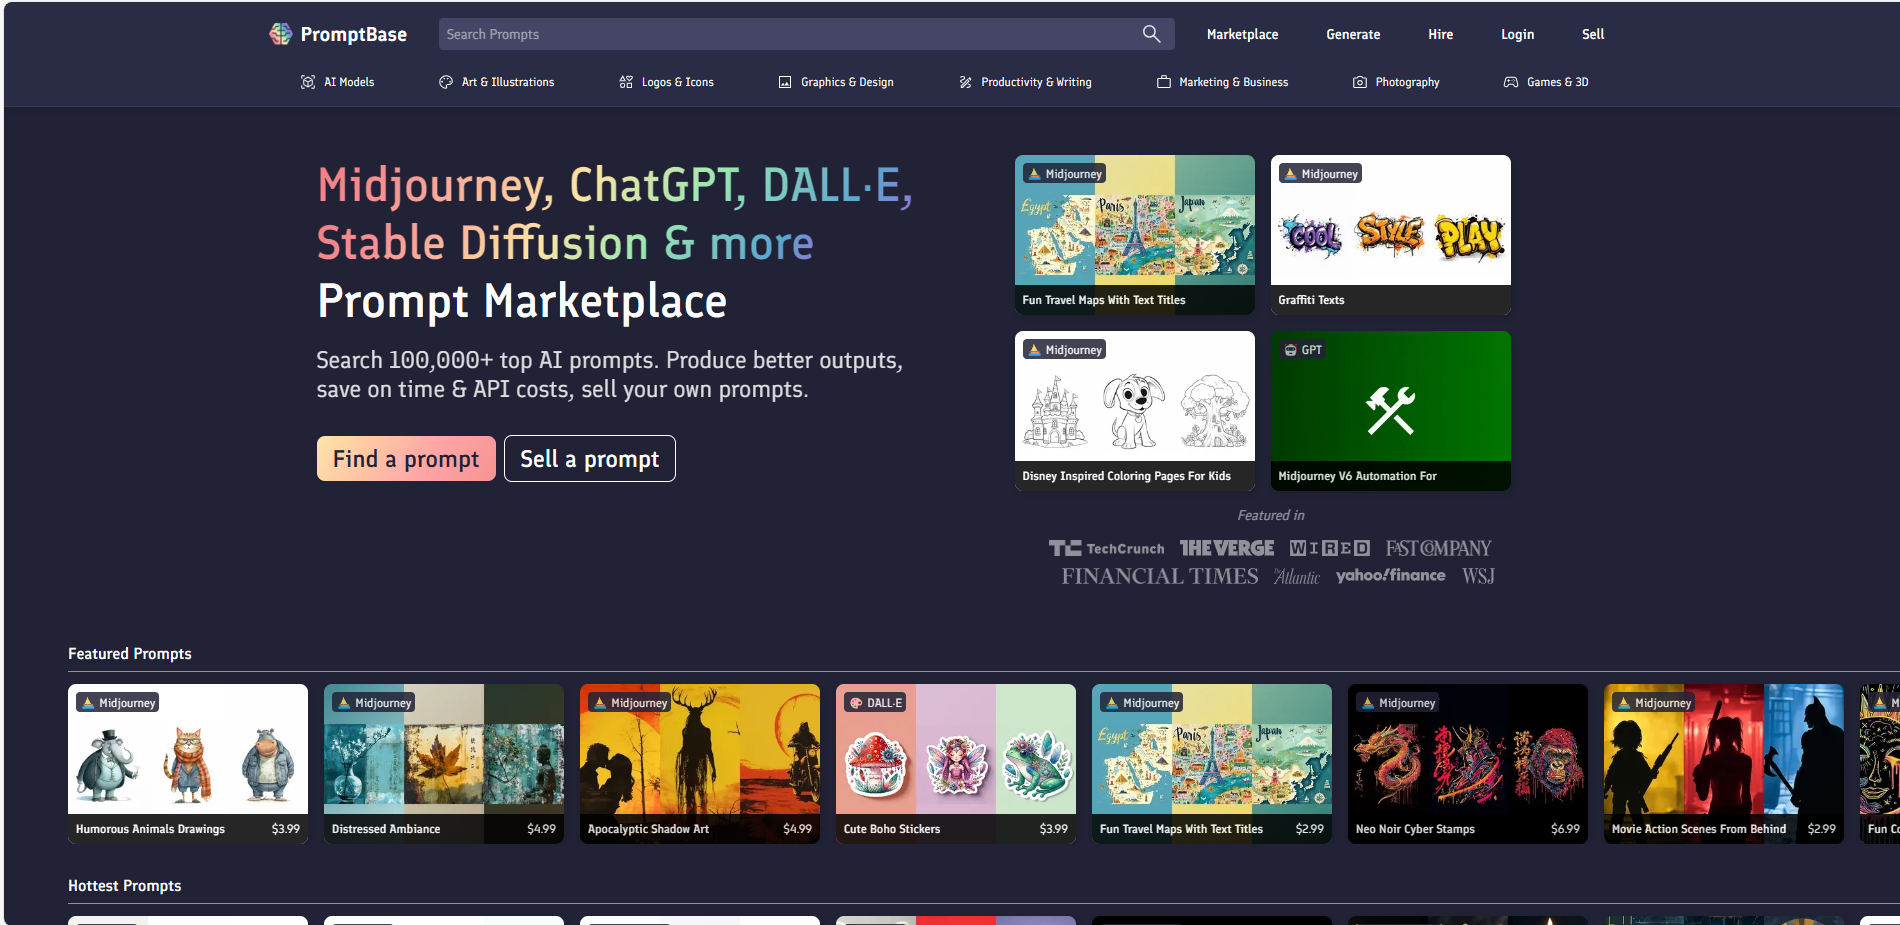1900x925 pixels.
Task: Click the Marketing & Business briefcase icon
Action: point(1164,82)
